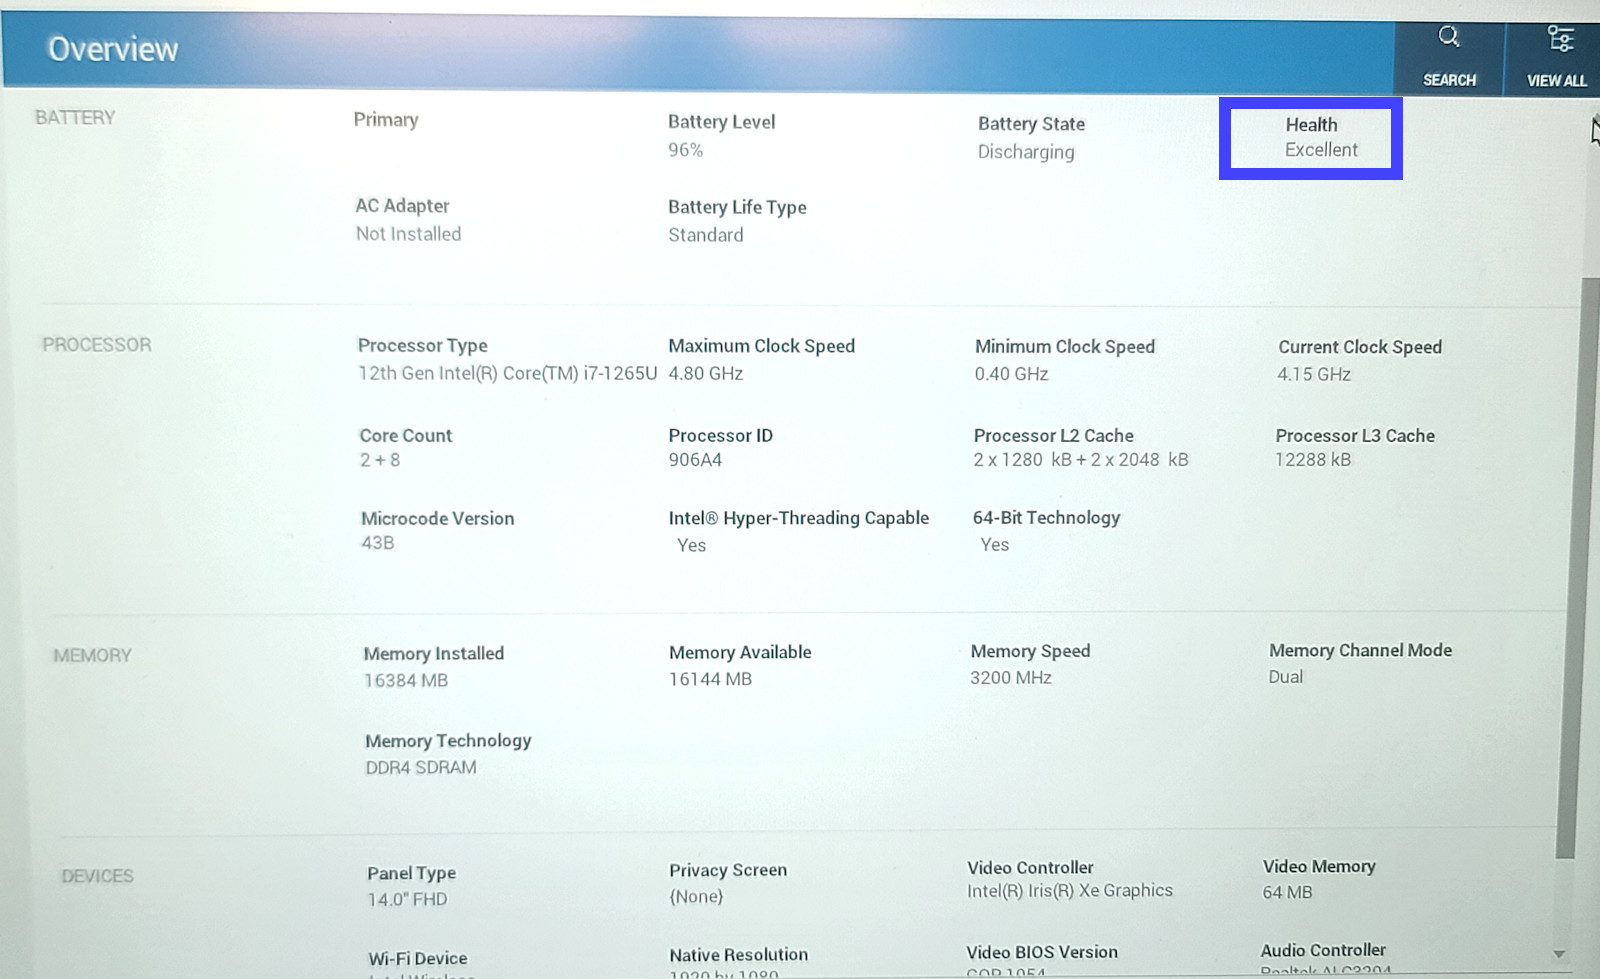The width and height of the screenshot is (1600, 979).
Task: Open the View All settings icon
Action: [1559, 39]
